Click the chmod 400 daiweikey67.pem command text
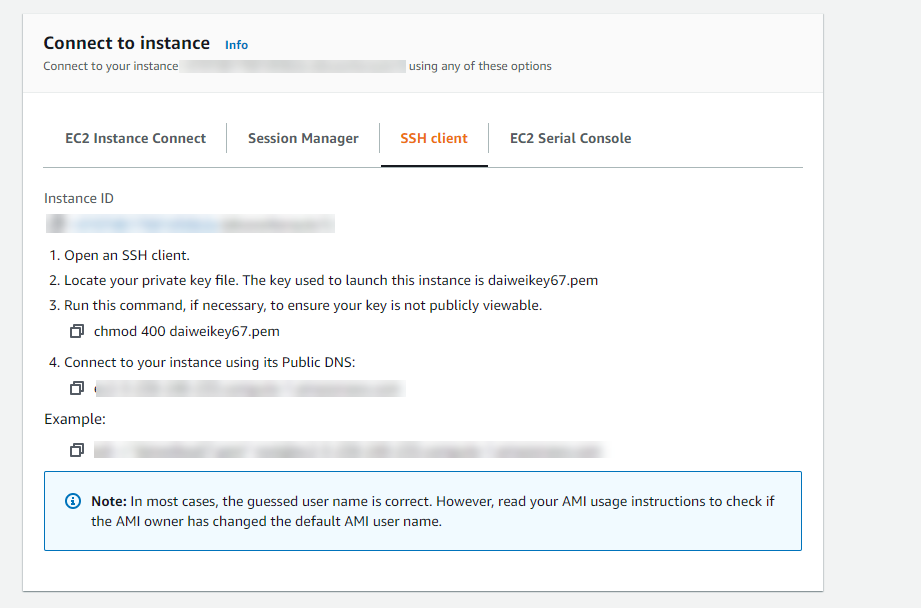 (187, 331)
